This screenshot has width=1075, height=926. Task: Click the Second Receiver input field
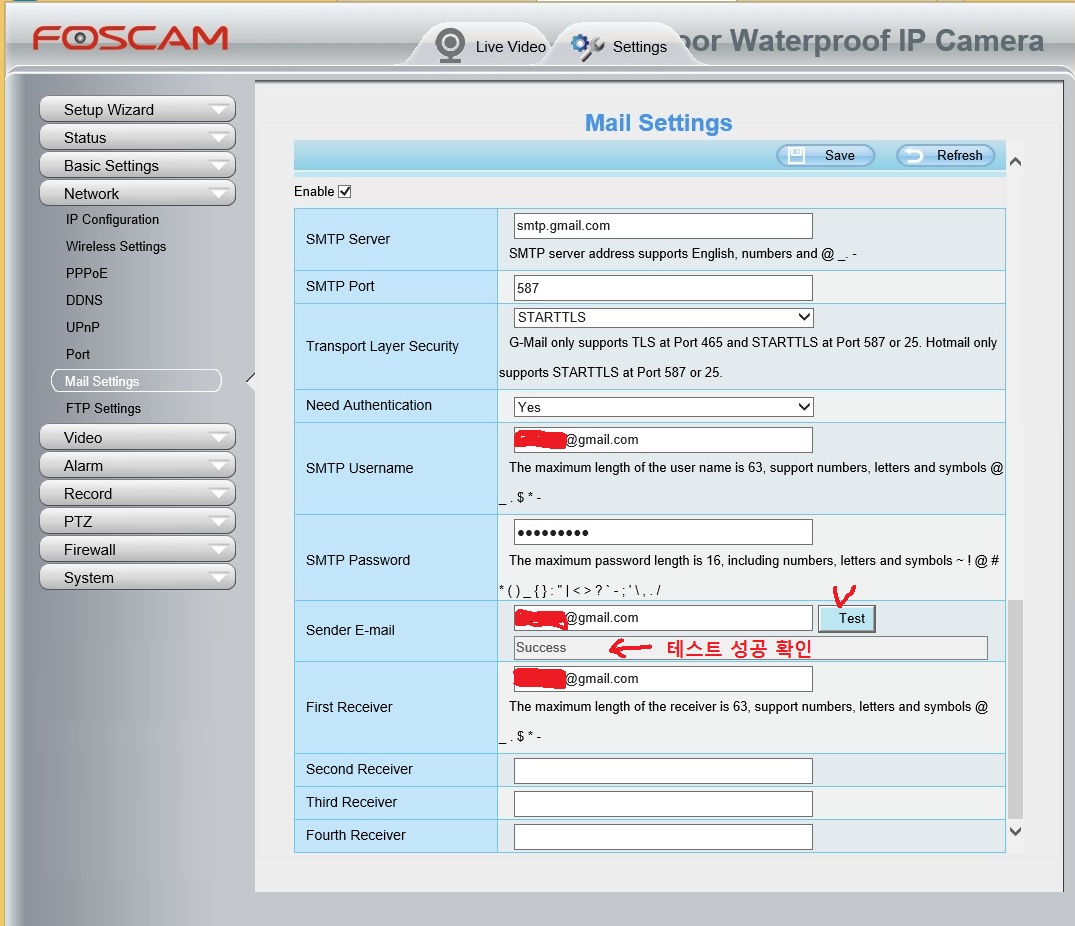[x=662, y=770]
